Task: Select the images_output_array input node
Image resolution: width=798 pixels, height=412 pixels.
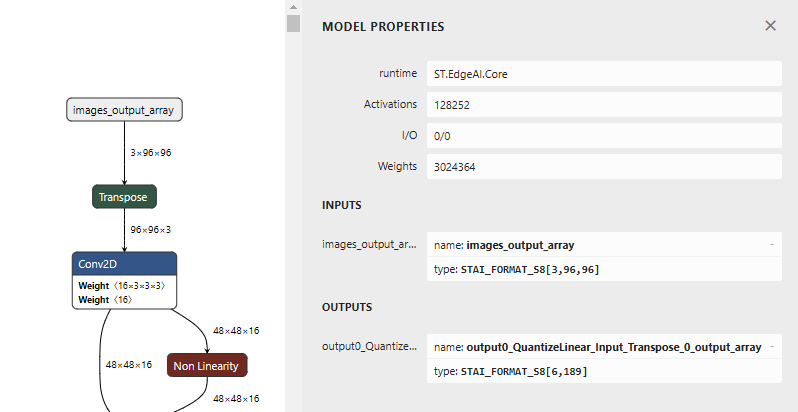Action: pos(125,109)
